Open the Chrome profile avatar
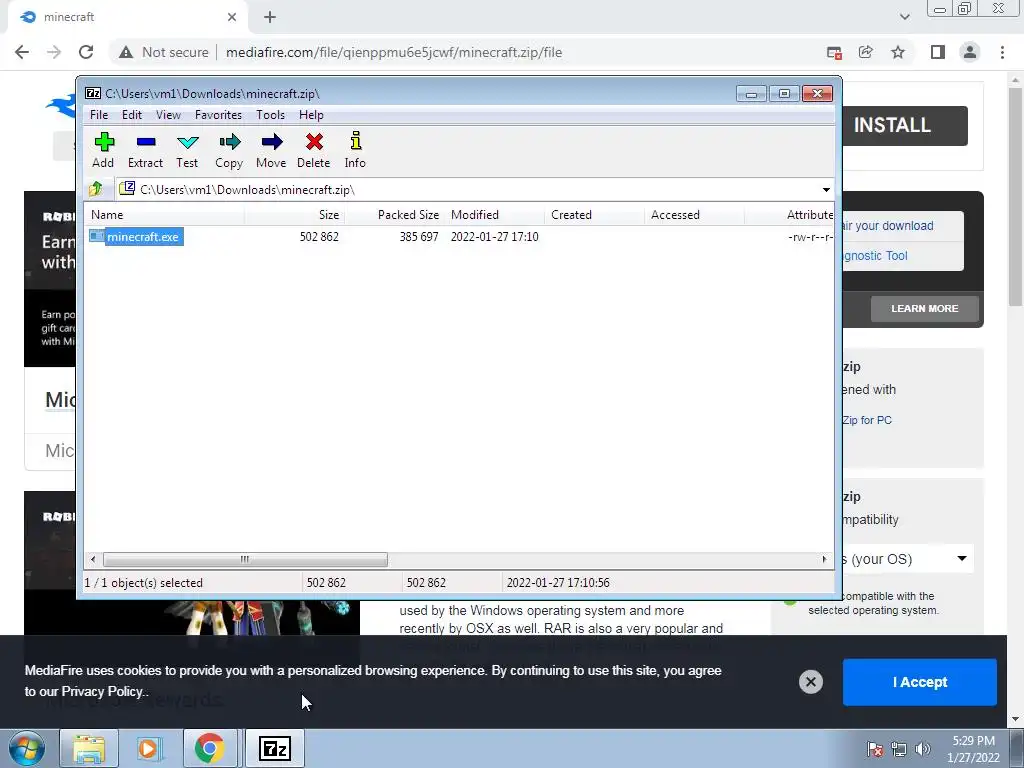 [970, 52]
